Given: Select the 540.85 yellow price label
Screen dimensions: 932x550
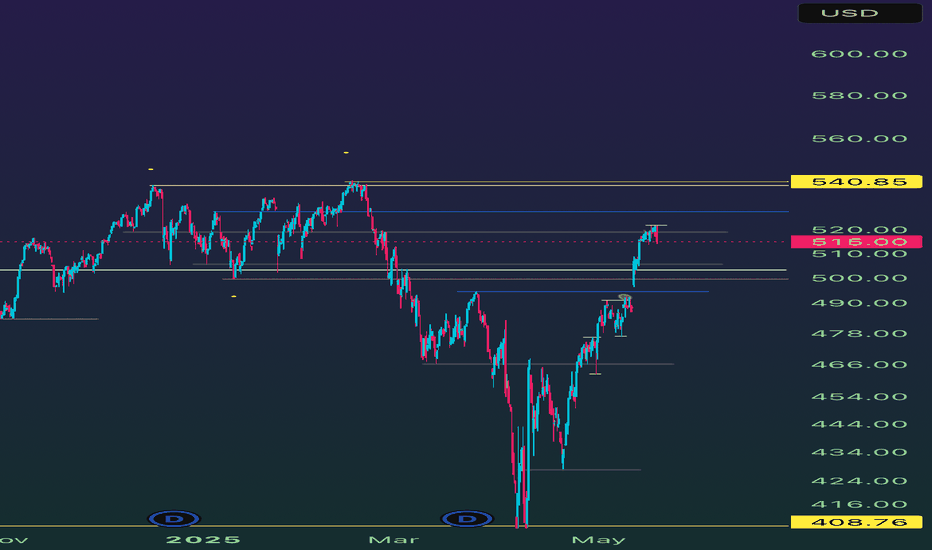Looking at the screenshot, I should (856, 181).
